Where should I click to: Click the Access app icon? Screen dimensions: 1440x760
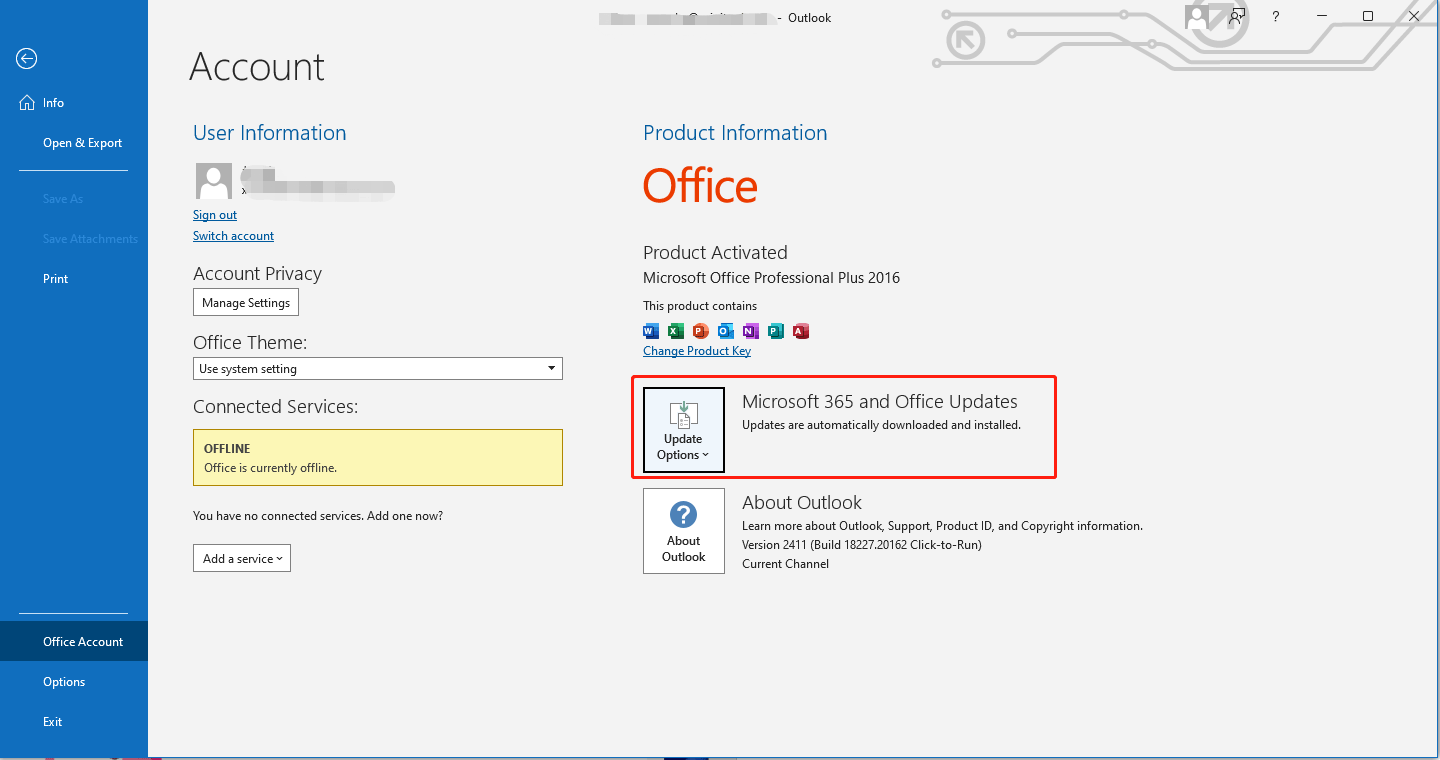[x=801, y=331]
